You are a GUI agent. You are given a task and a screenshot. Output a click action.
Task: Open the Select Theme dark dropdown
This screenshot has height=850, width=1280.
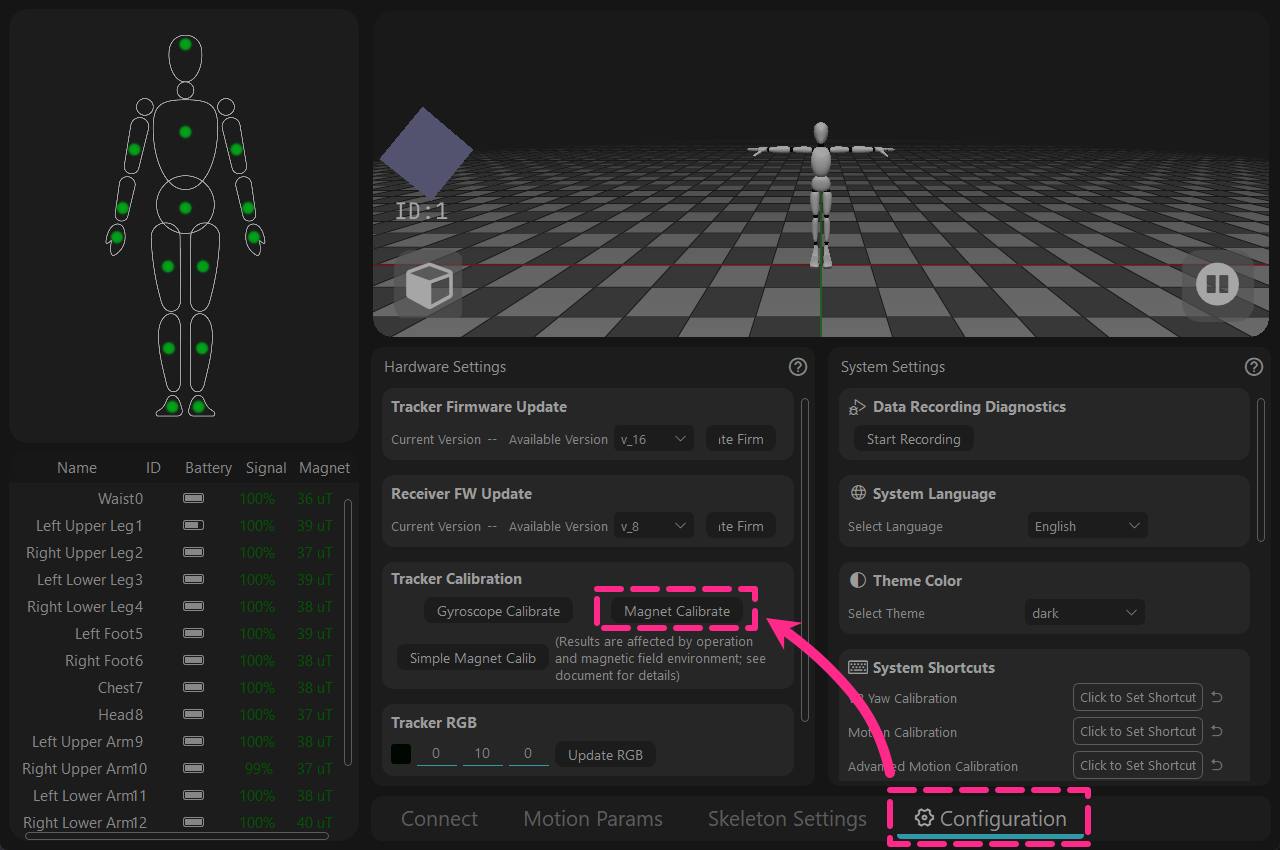pyautogui.click(x=1085, y=613)
